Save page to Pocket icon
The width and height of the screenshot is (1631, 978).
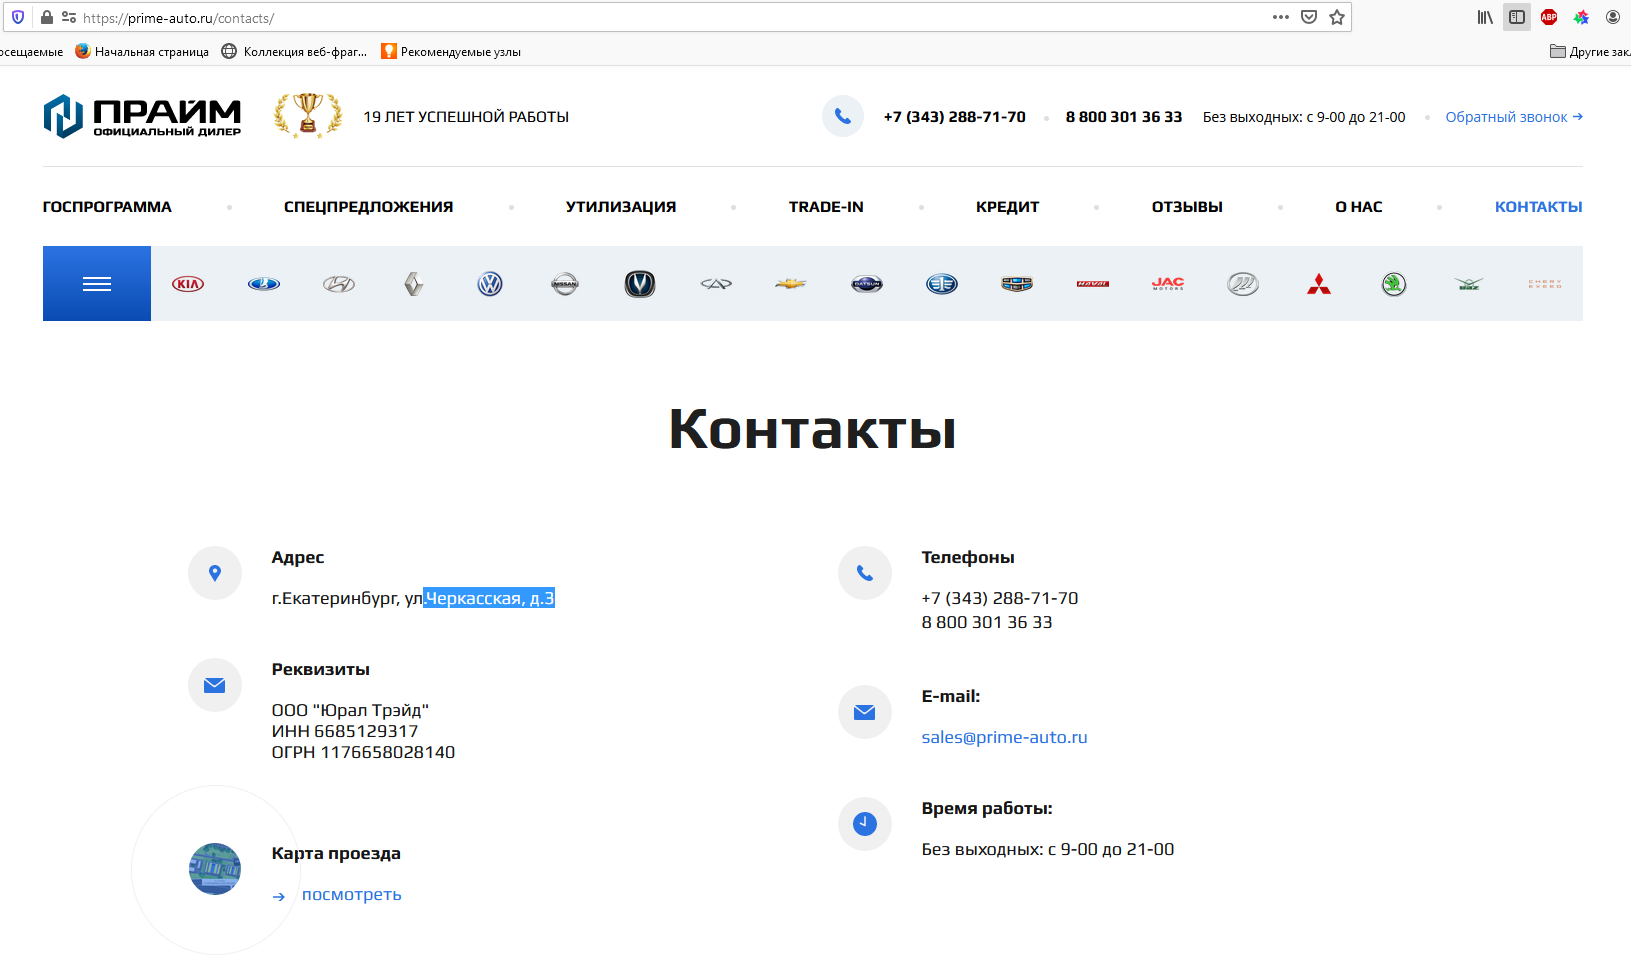pos(1309,17)
